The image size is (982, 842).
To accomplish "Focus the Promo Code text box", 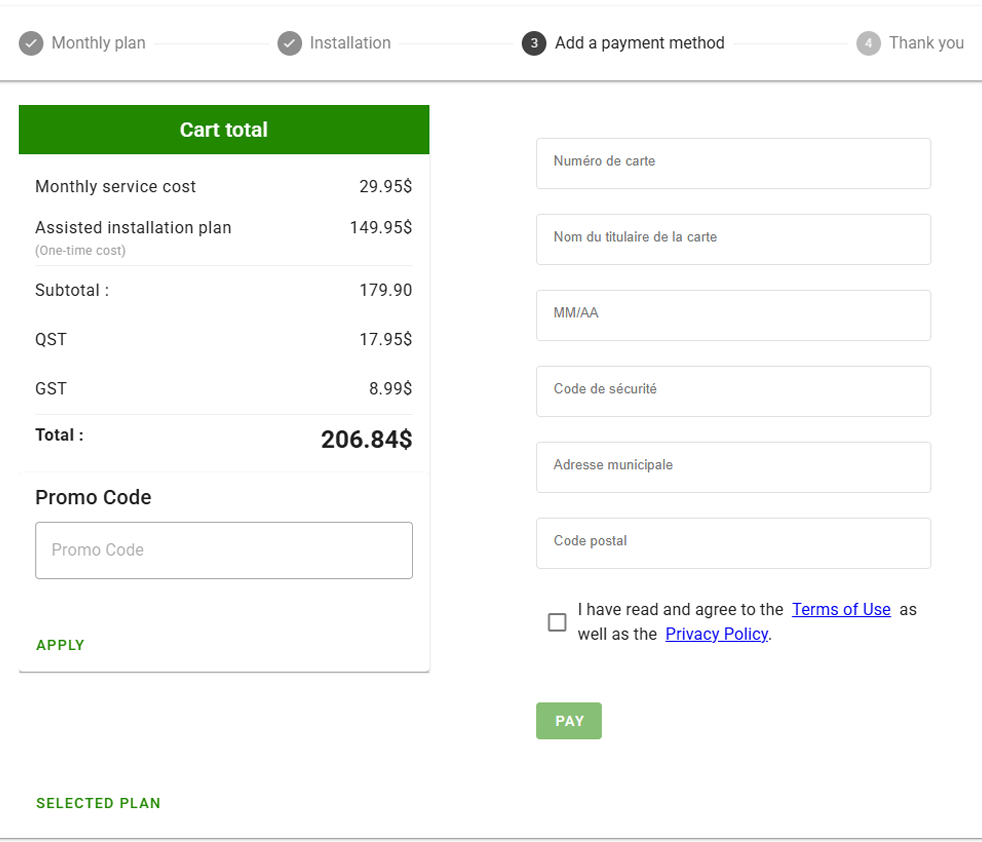I will coord(224,550).
